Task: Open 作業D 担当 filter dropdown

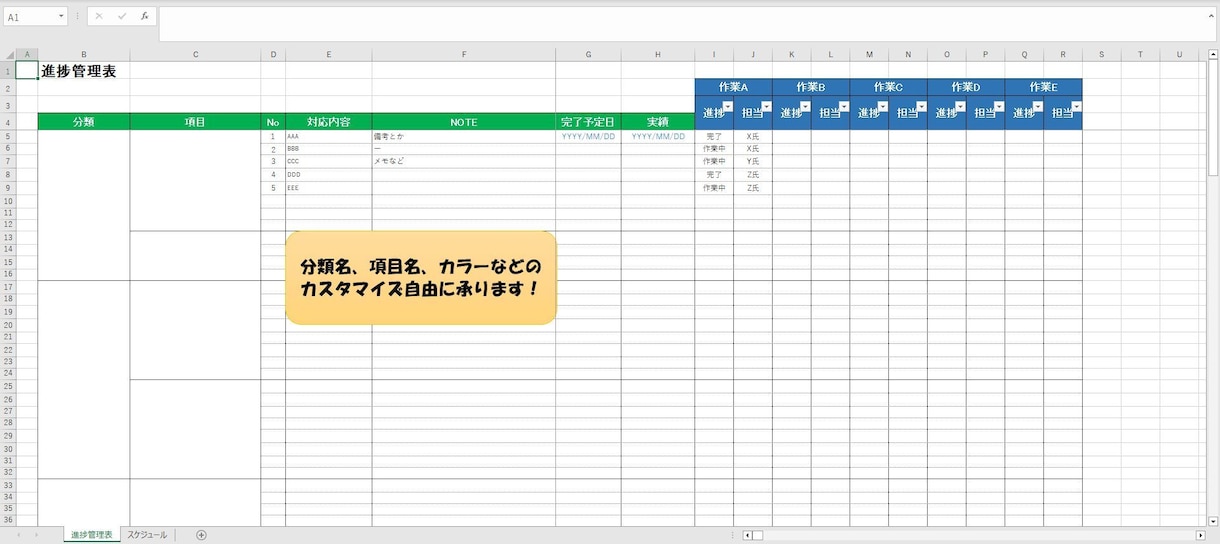Action: (x=999, y=106)
